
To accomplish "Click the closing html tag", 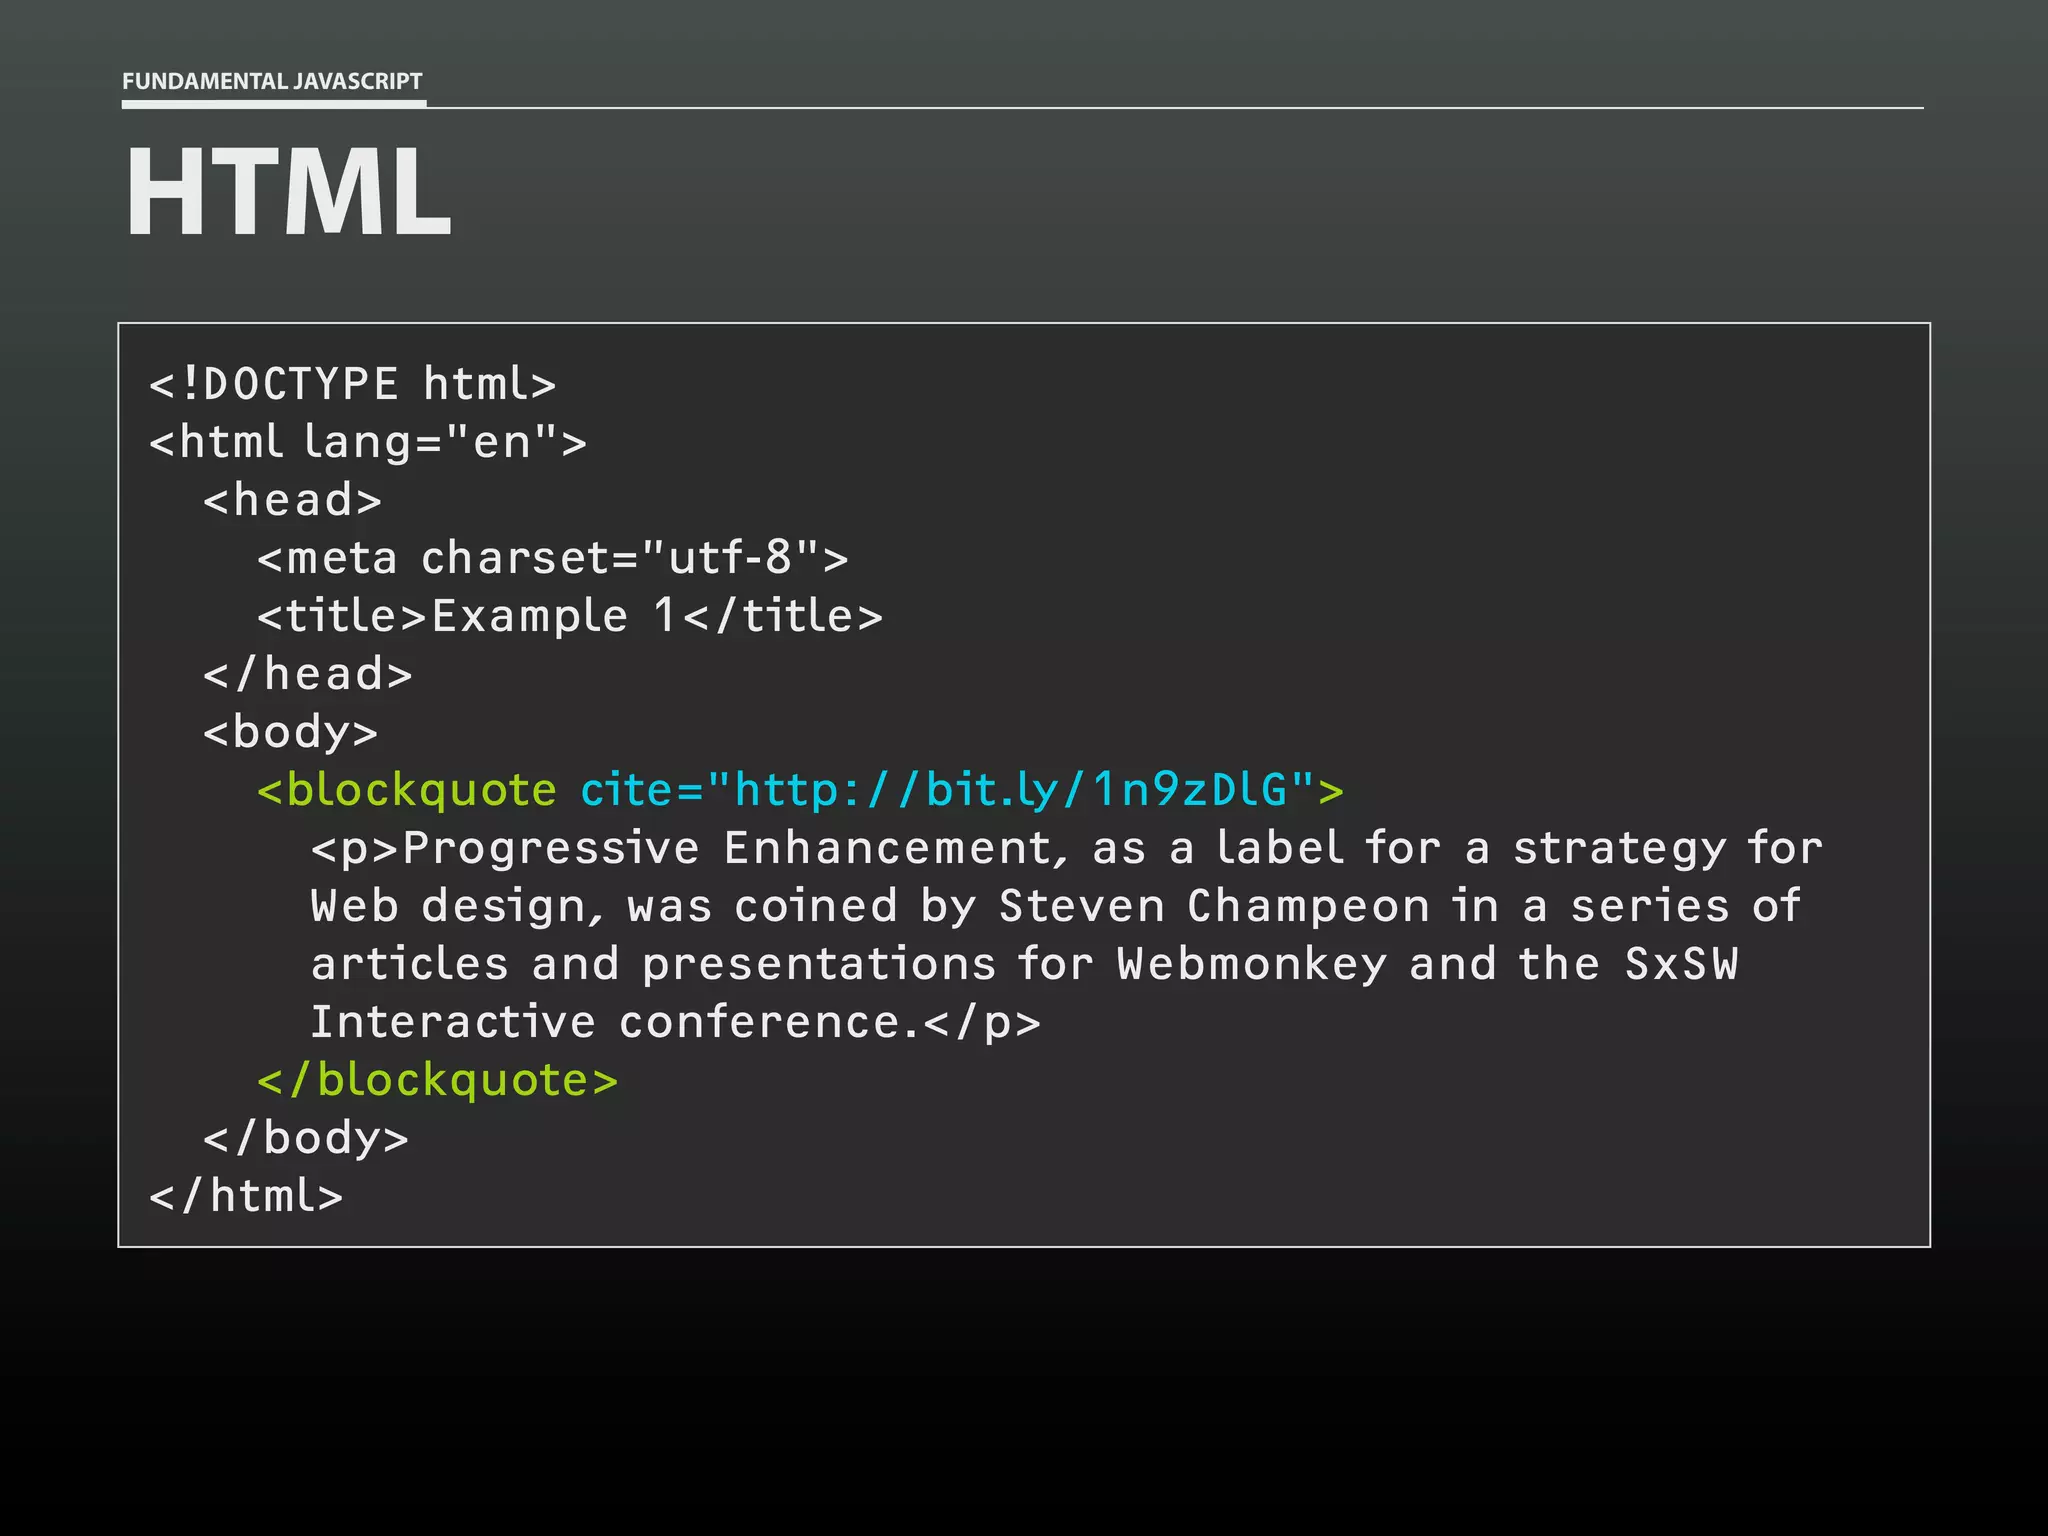I will pyautogui.click(x=246, y=1197).
